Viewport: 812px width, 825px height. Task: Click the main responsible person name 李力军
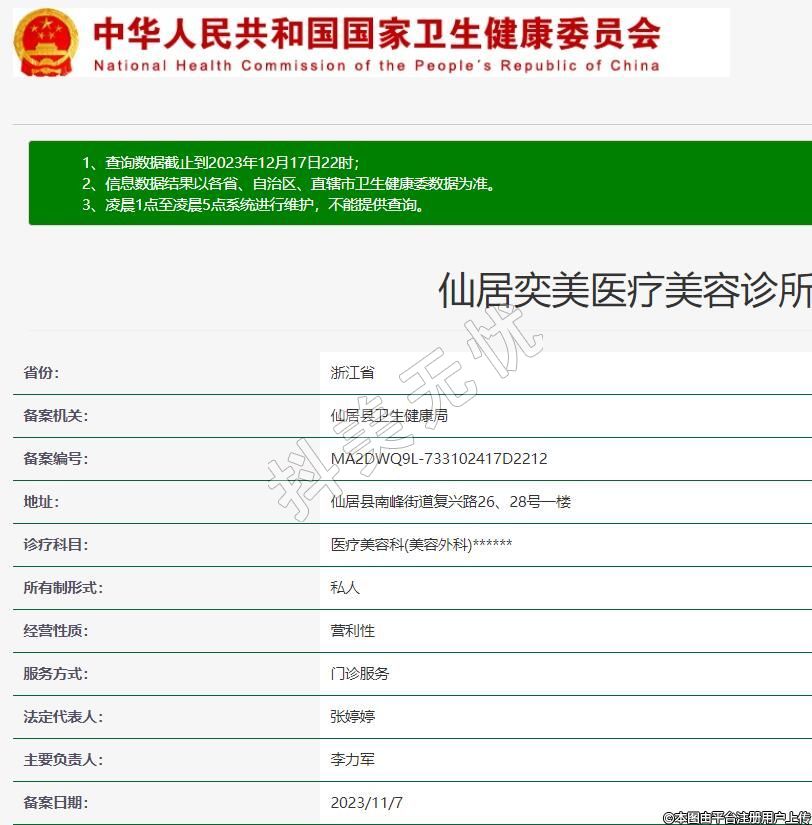click(x=352, y=760)
